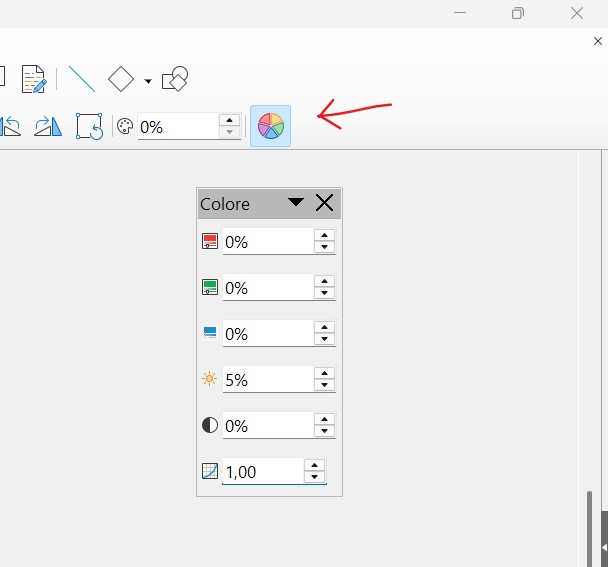Click the brightness 5% field
Image resolution: width=608 pixels, height=567 pixels.
coord(268,379)
